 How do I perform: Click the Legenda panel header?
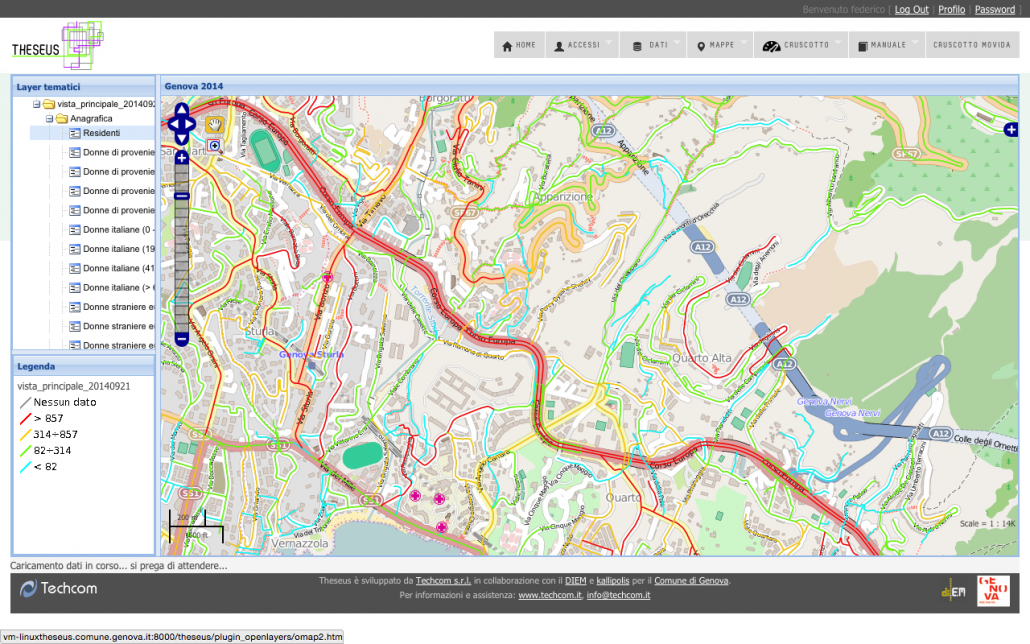coord(83,366)
